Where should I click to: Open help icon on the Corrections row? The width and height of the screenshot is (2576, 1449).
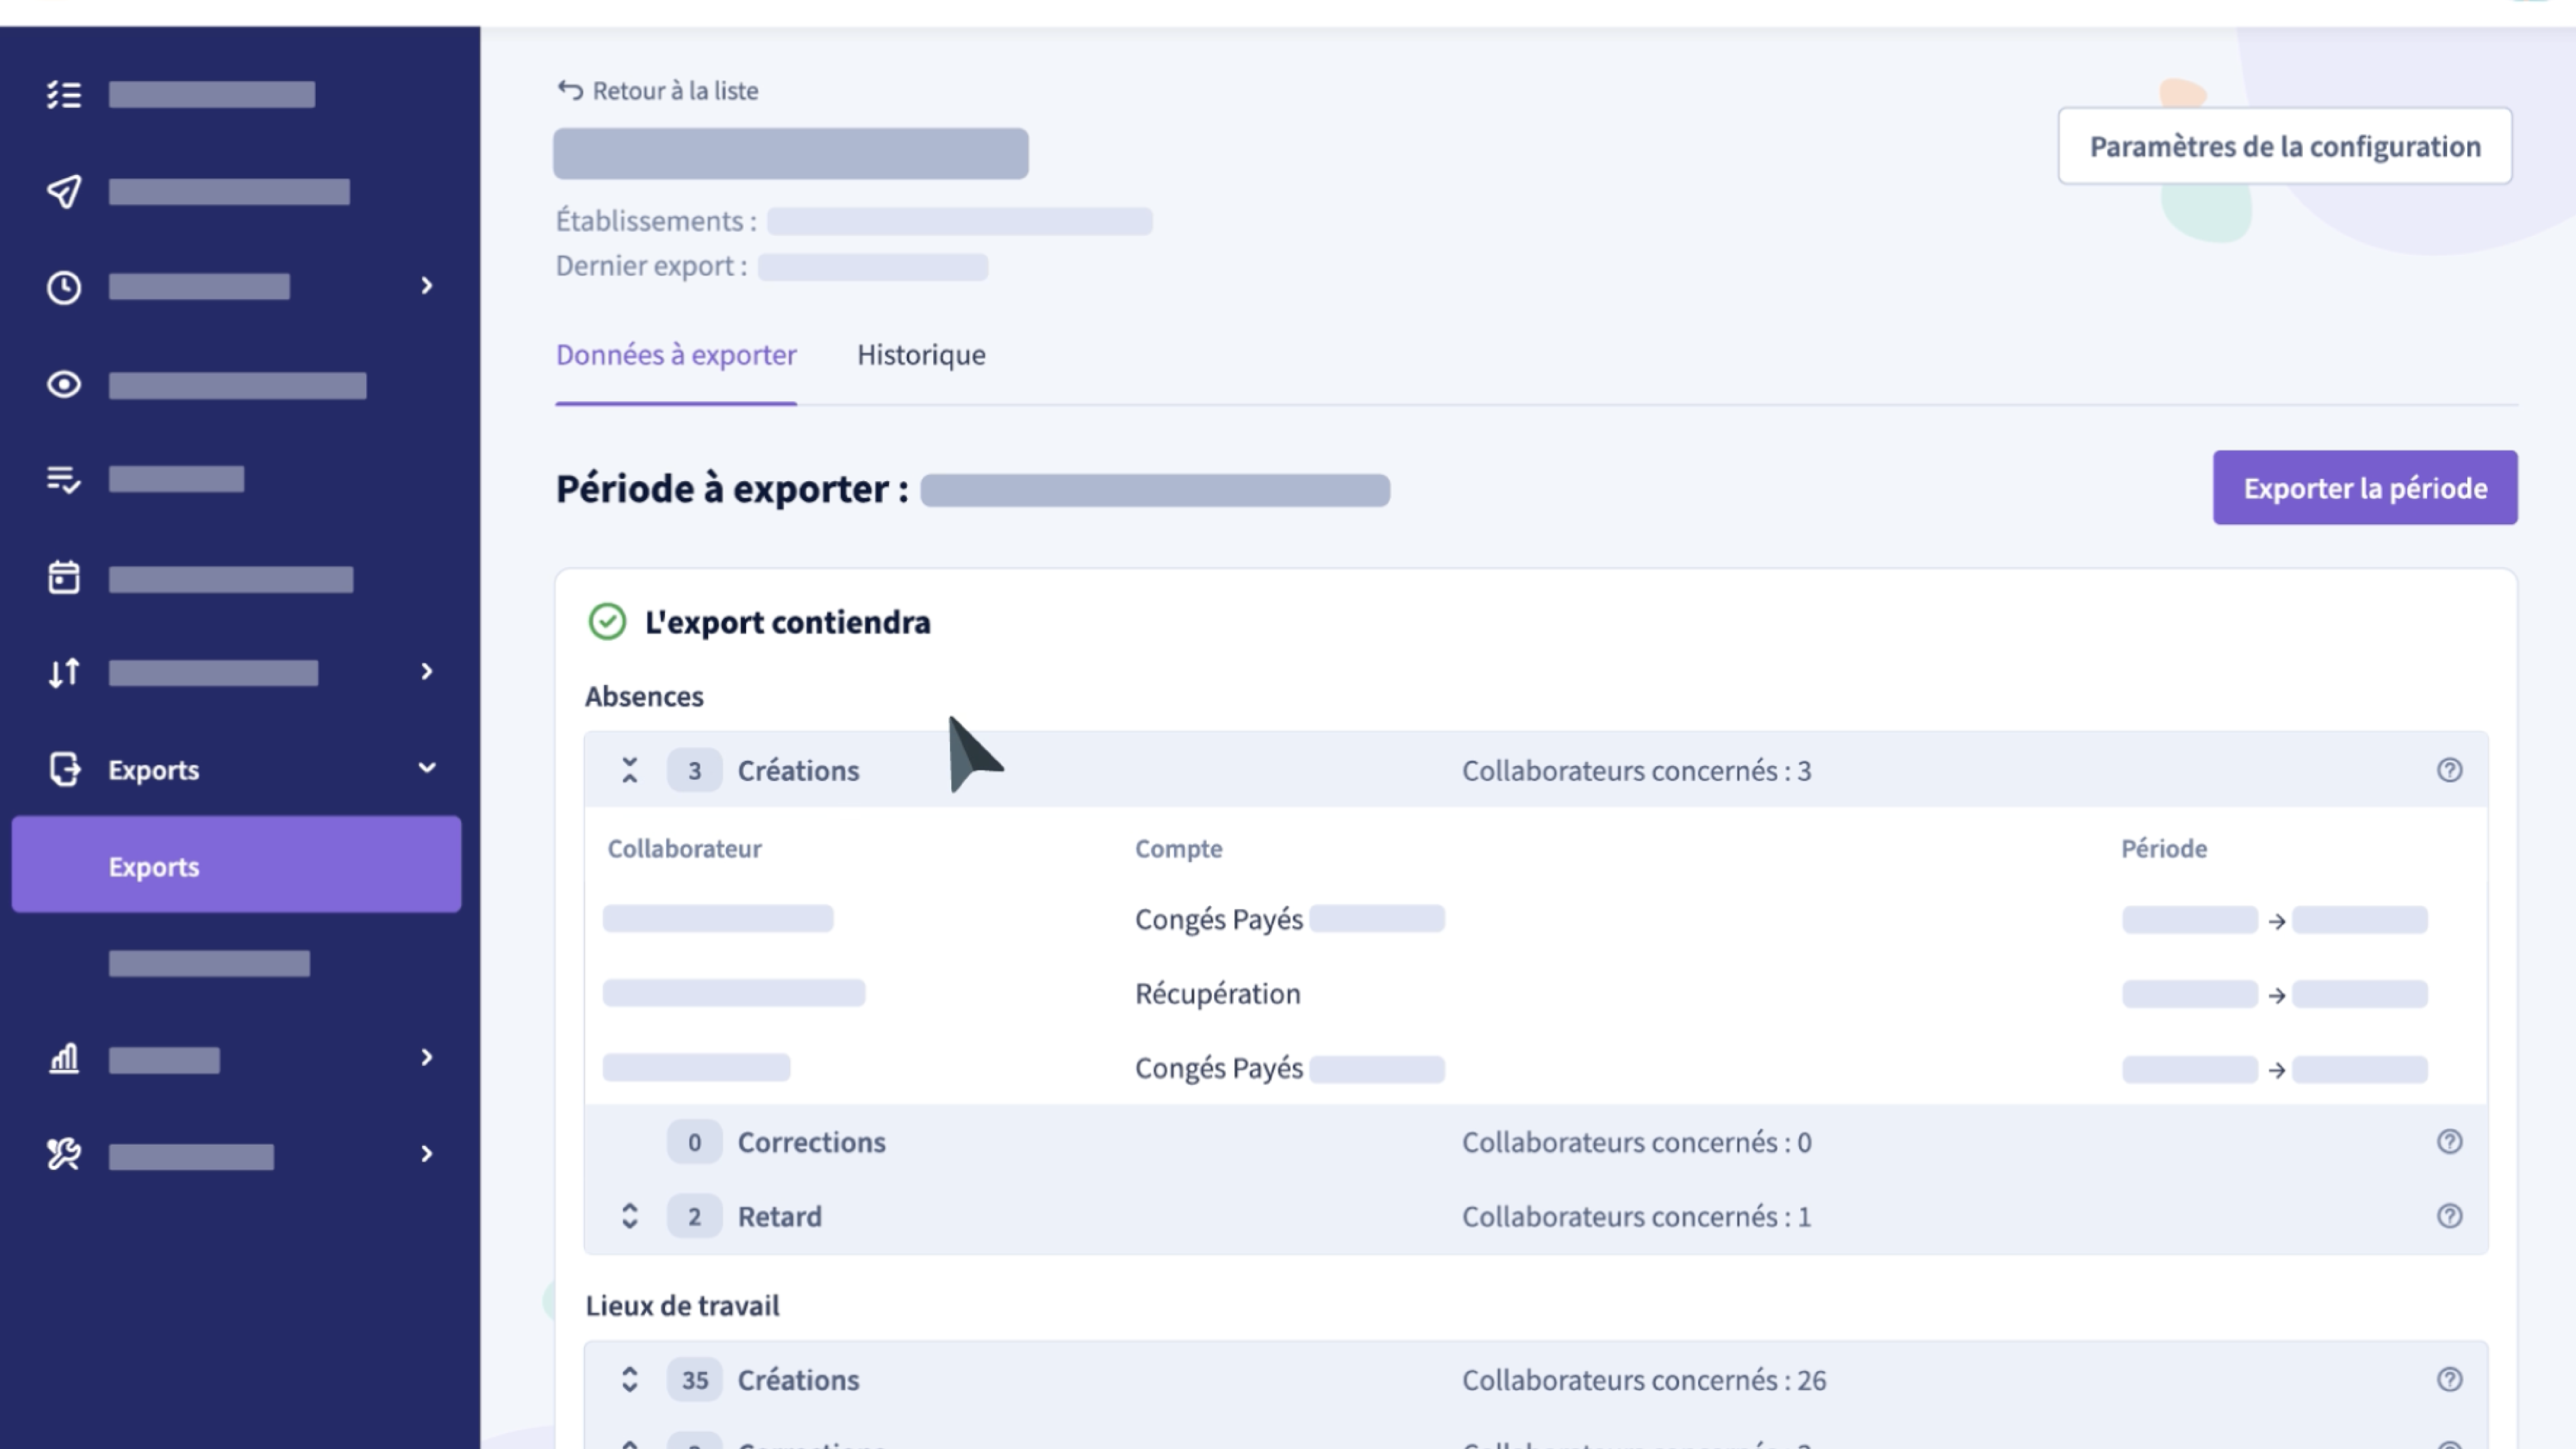pyautogui.click(x=2449, y=1142)
